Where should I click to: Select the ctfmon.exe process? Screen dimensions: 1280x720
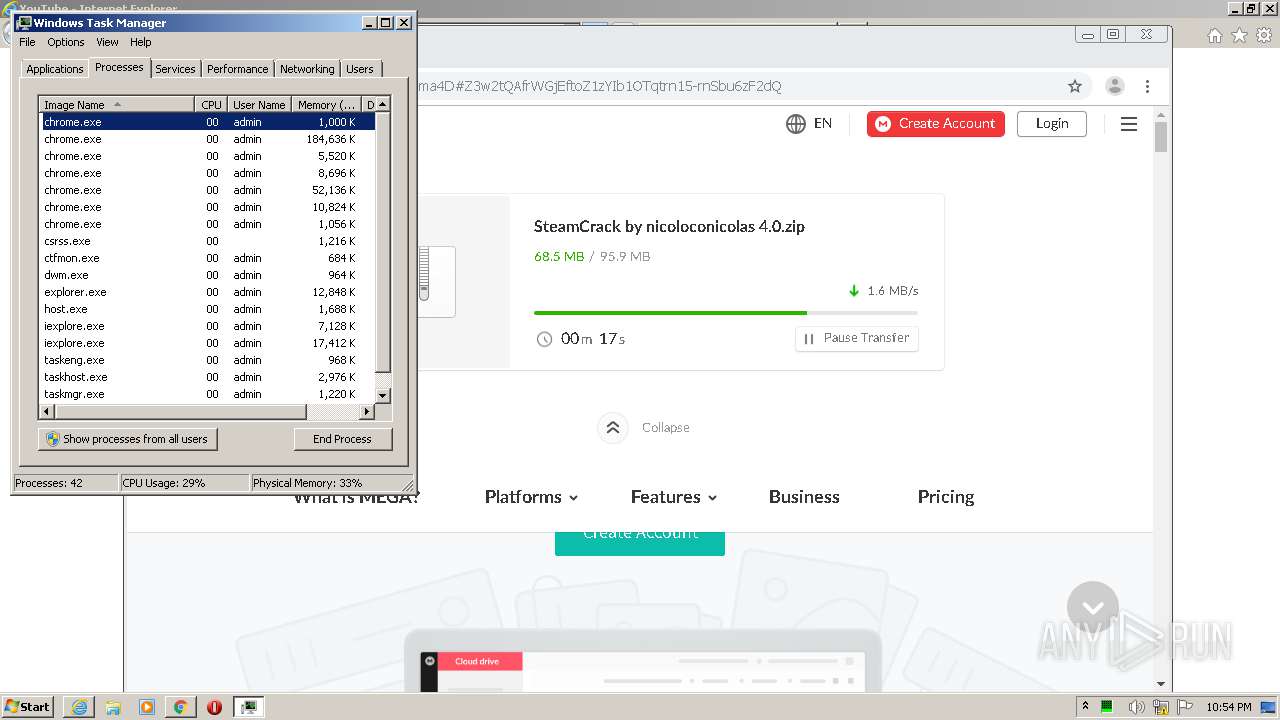click(x=208, y=258)
